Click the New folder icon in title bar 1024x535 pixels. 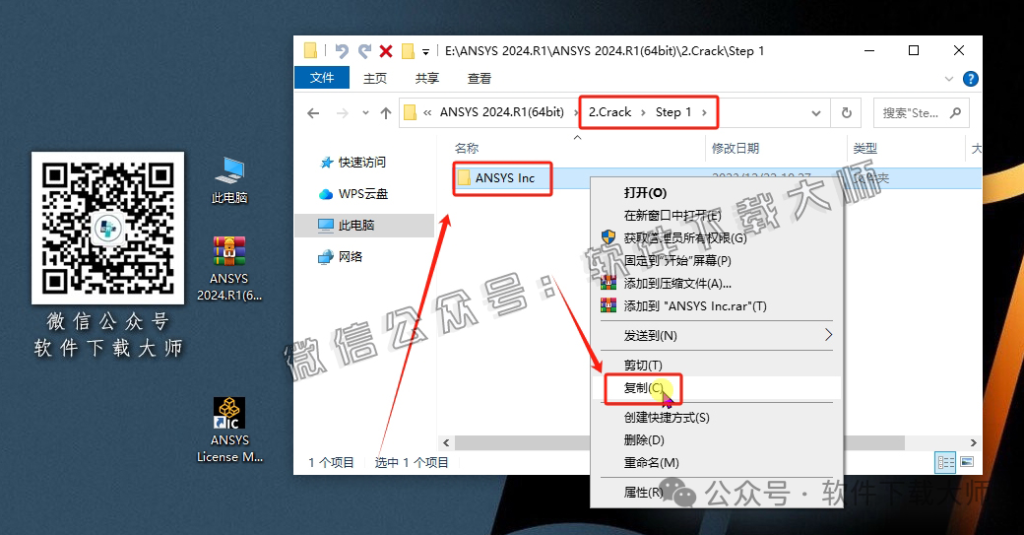pyautogui.click(x=408, y=51)
